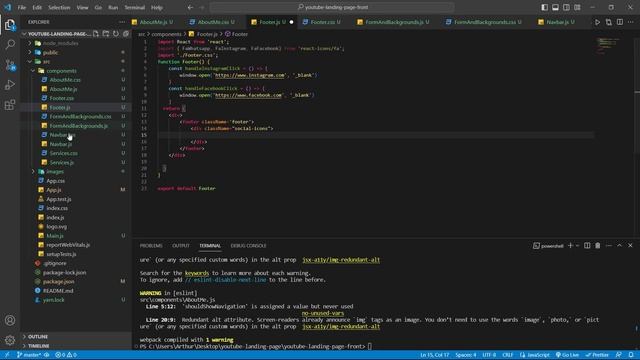
Task: Switch to the Footer.css editor tab
Action: point(322,22)
